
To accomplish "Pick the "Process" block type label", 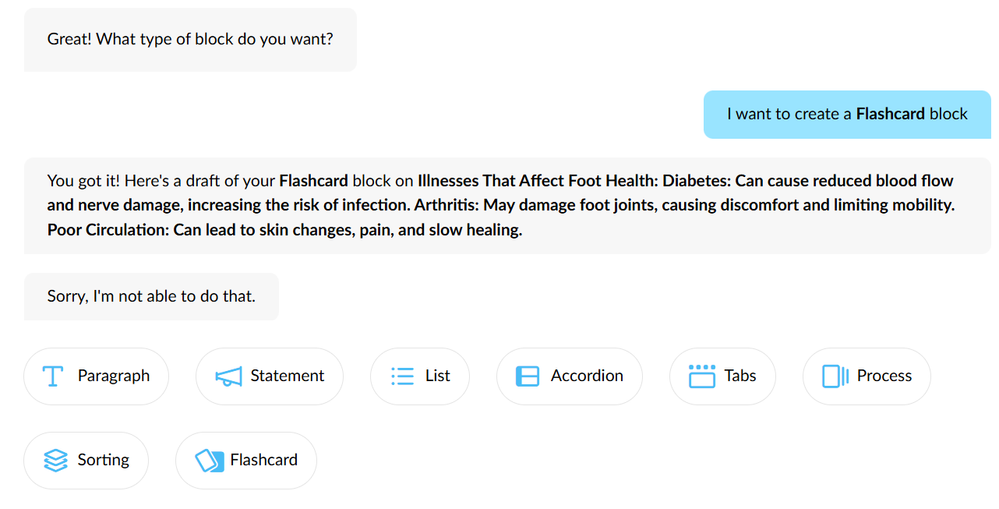I will point(884,376).
